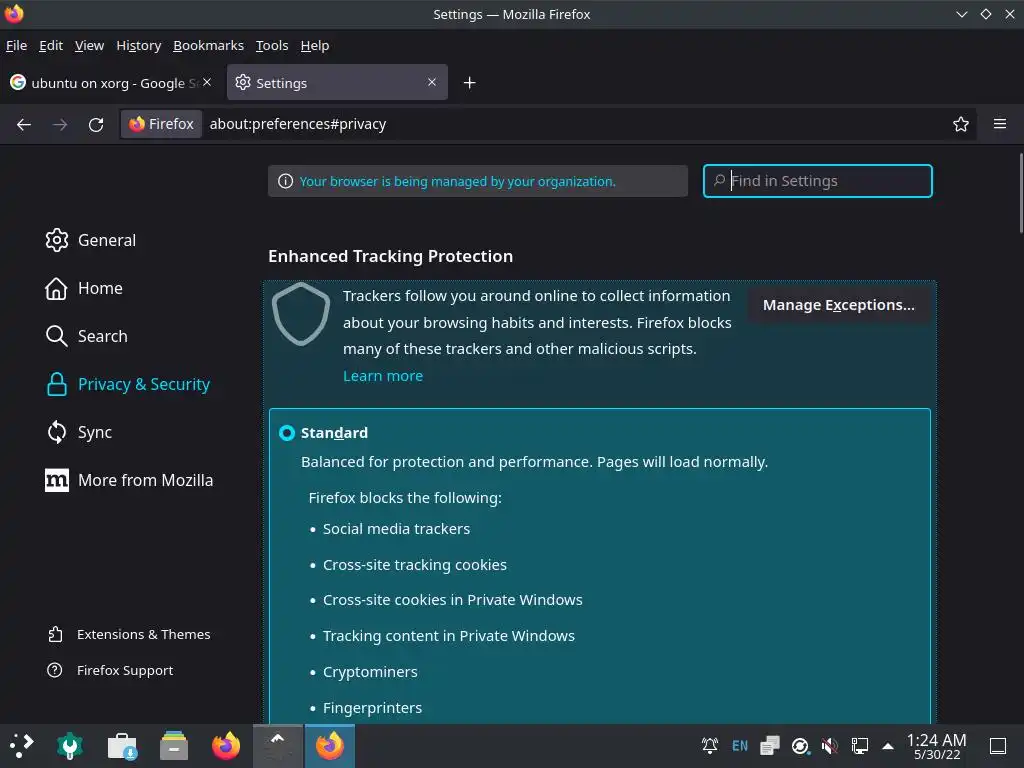This screenshot has height=768, width=1024.
Task: Click the Cross-site tracking cookies list item
Action: tap(415, 565)
